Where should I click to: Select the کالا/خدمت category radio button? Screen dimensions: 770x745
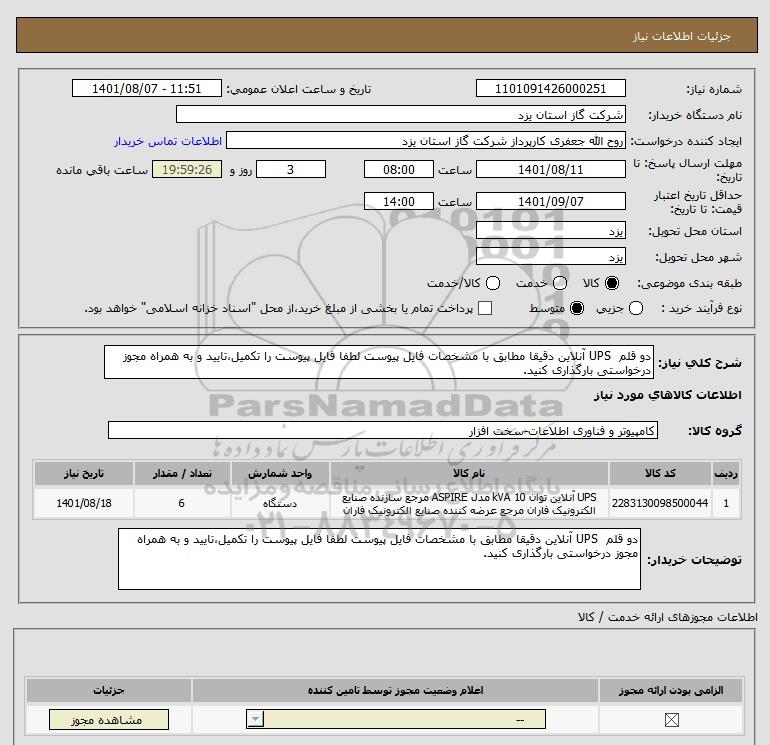pyautogui.click(x=493, y=283)
